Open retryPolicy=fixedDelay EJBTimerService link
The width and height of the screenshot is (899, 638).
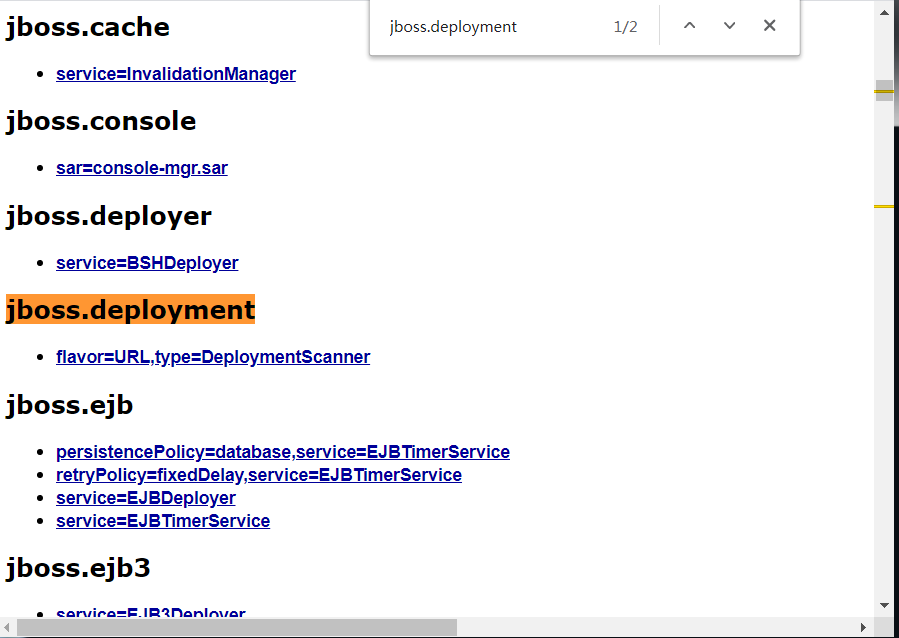pos(259,475)
